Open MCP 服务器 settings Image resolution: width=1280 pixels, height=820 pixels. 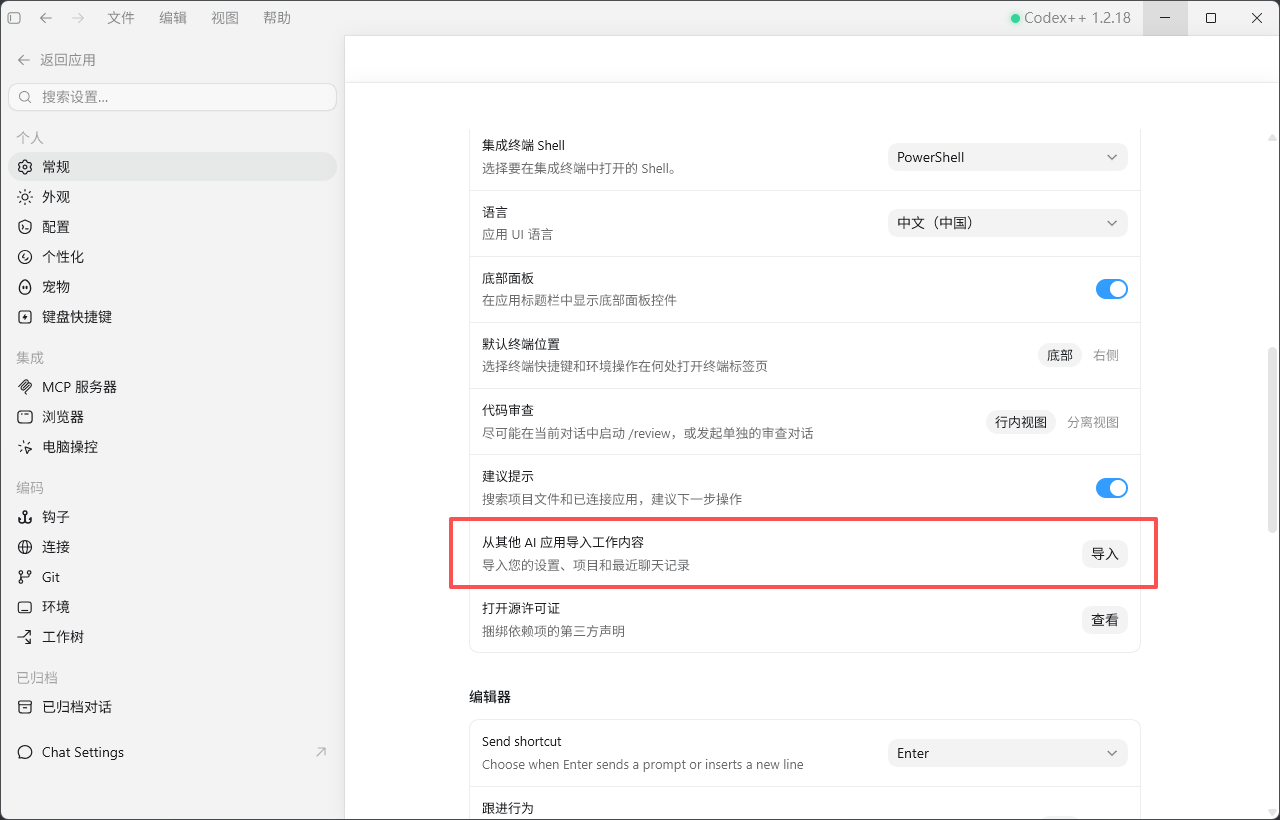point(172,387)
